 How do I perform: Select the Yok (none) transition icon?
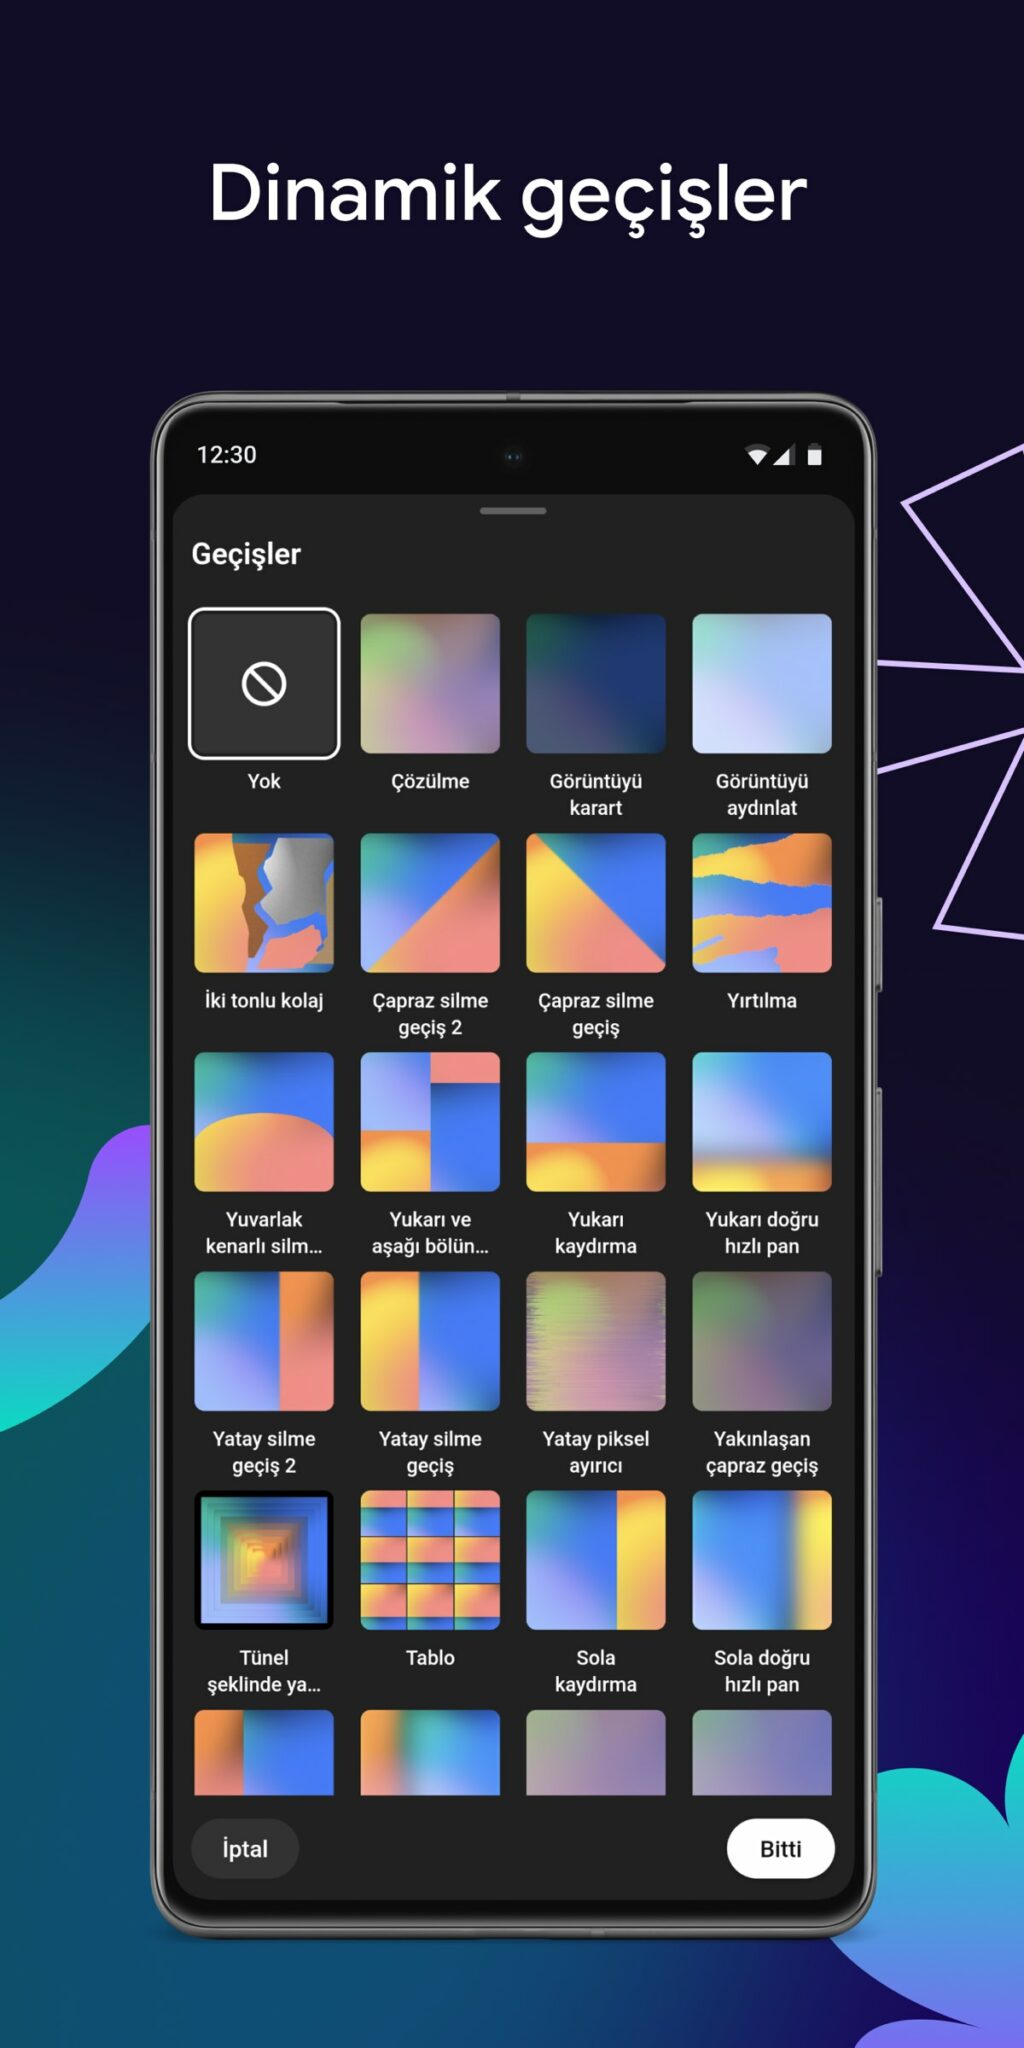(264, 684)
